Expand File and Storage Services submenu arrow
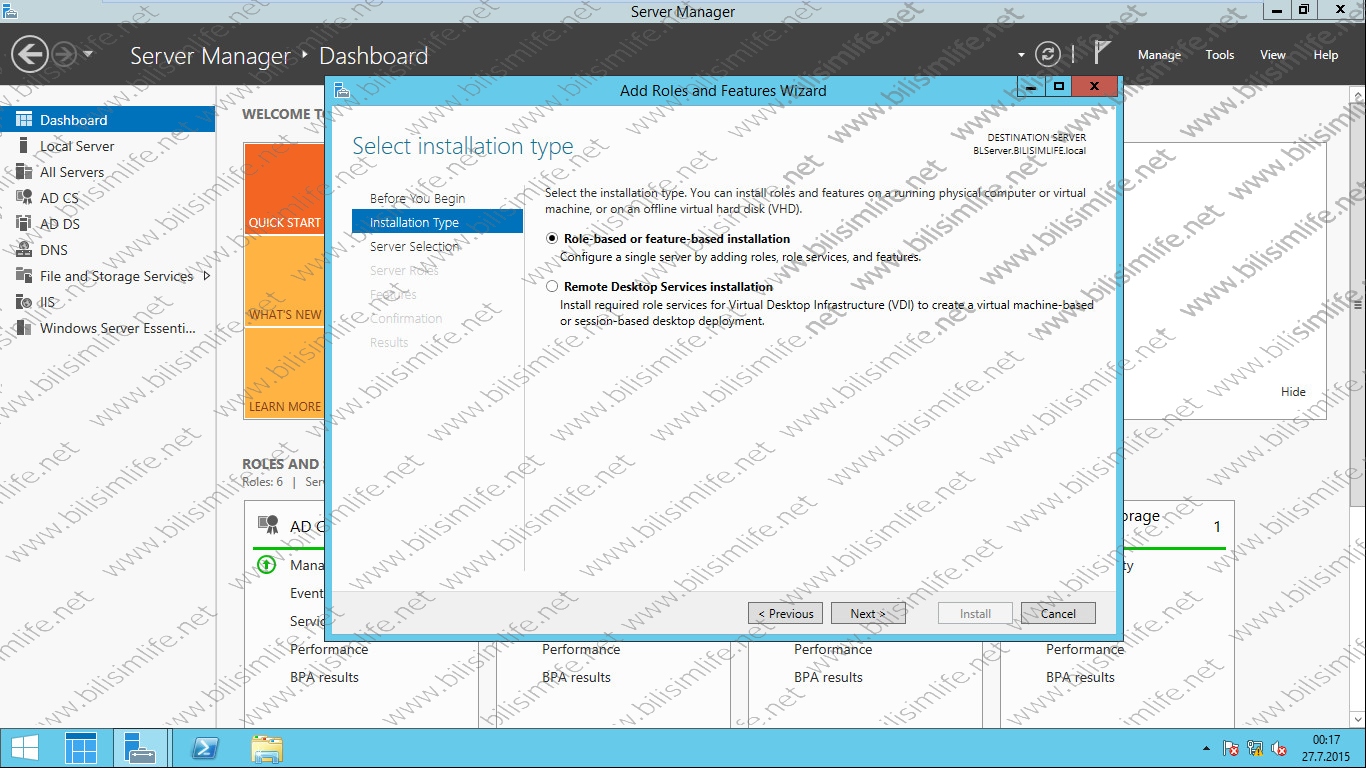Screen dimensions: 1366x768 coord(207,276)
